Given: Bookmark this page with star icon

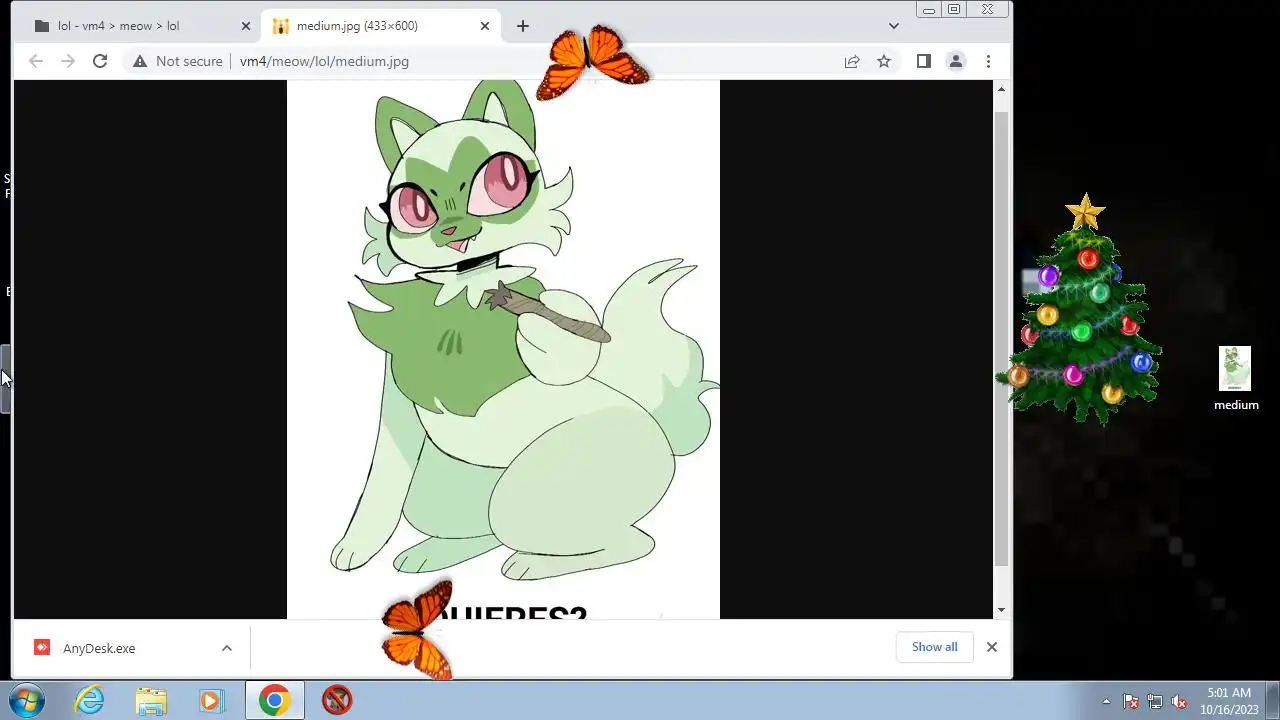Looking at the screenshot, I should pos(884,61).
